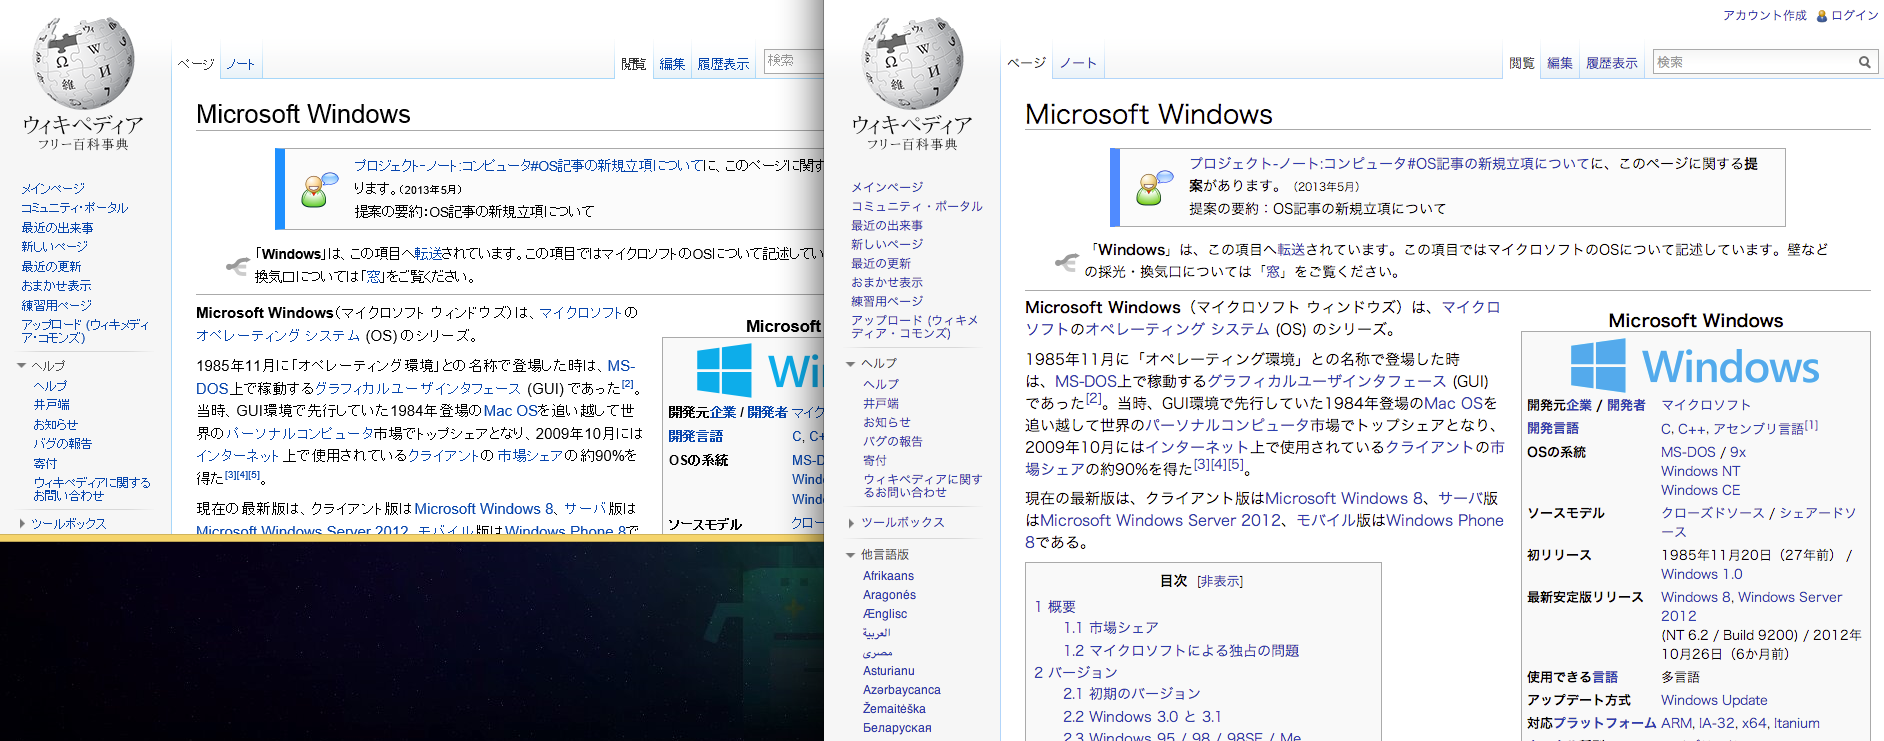The height and width of the screenshot is (741, 1884).
Task: Click the notice box person icon on the right page
Action: 1153,188
